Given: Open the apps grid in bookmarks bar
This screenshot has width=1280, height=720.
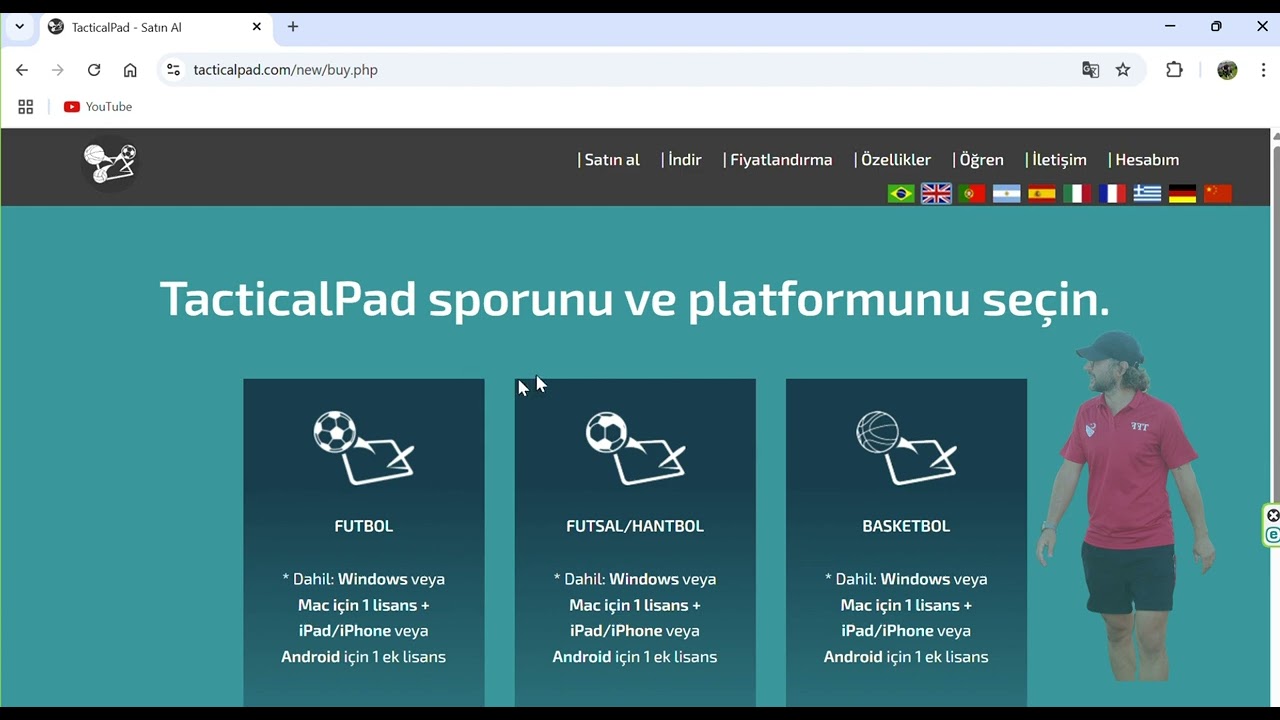Looking at the screenshot, I should pos(26,107).
